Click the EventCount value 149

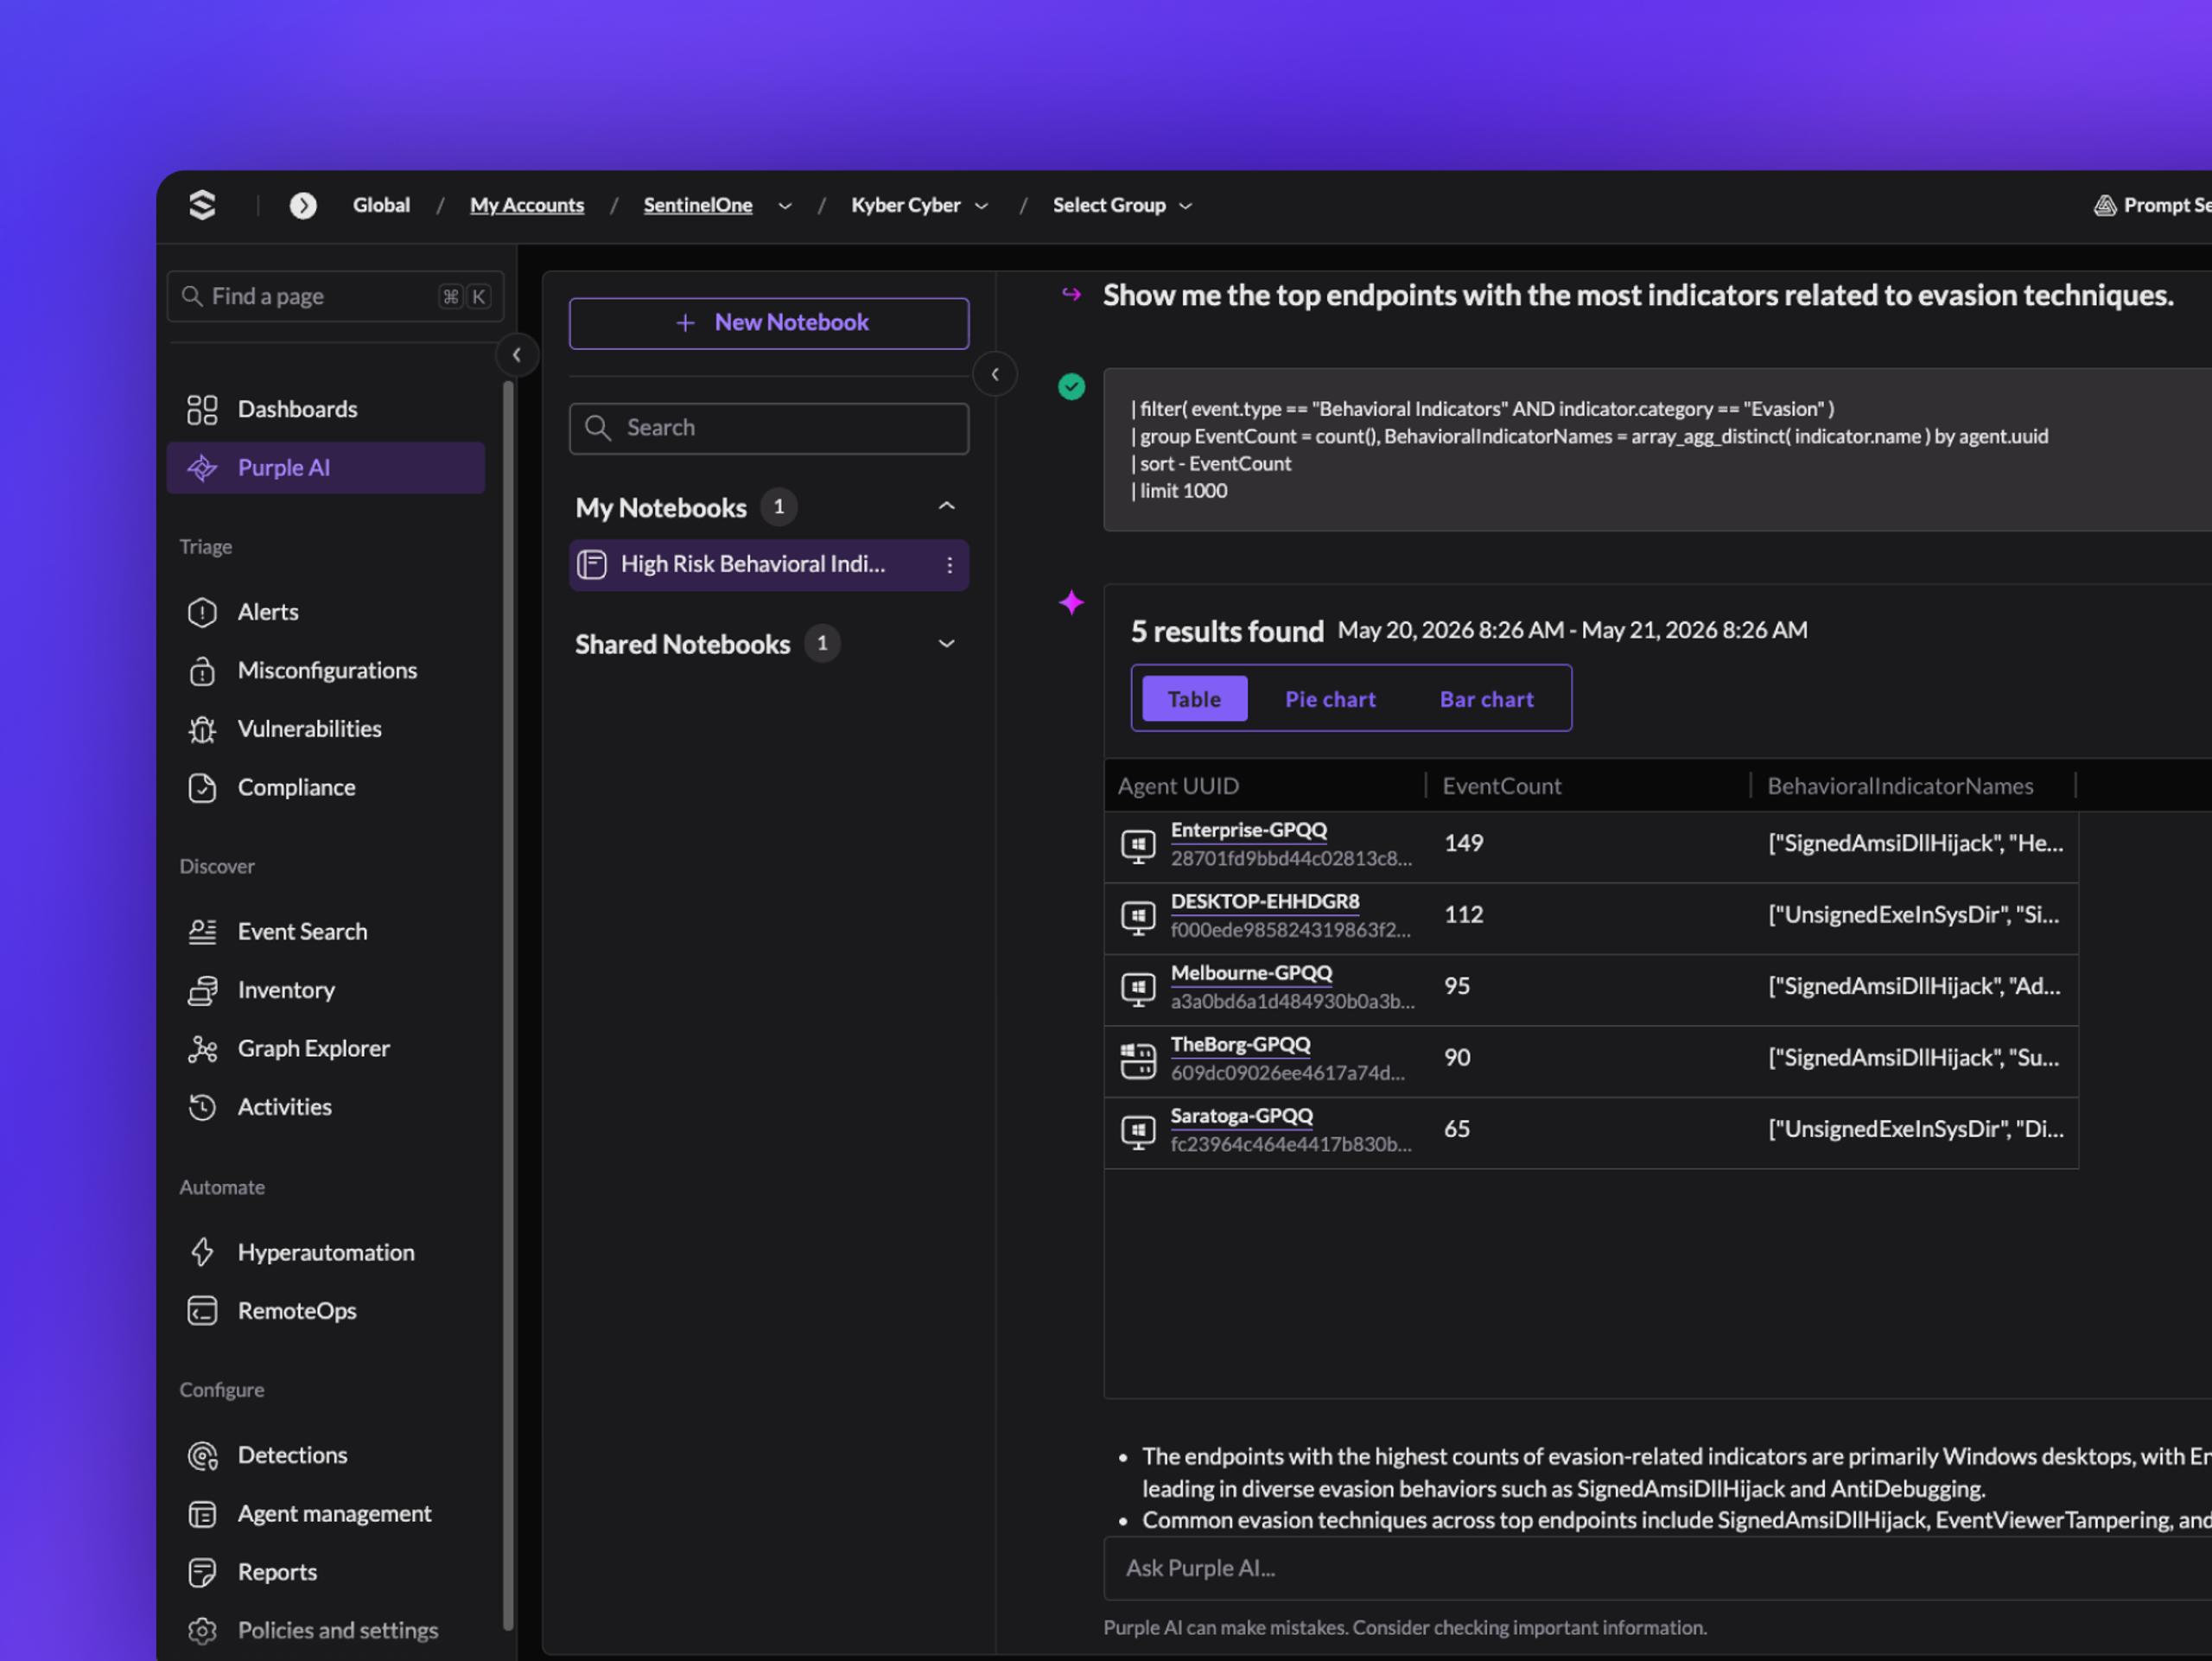1463,843
